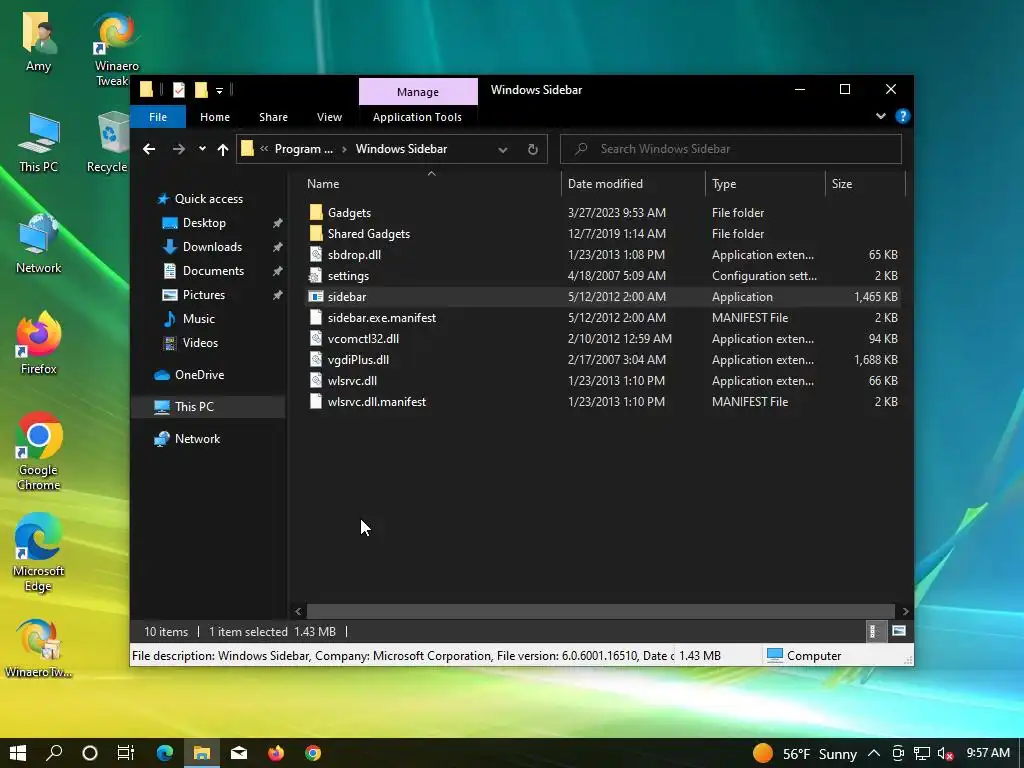This screenshot has height=768, width=1024.
Task: Open taskbar Search icon
Action: [x=54, y=753]
